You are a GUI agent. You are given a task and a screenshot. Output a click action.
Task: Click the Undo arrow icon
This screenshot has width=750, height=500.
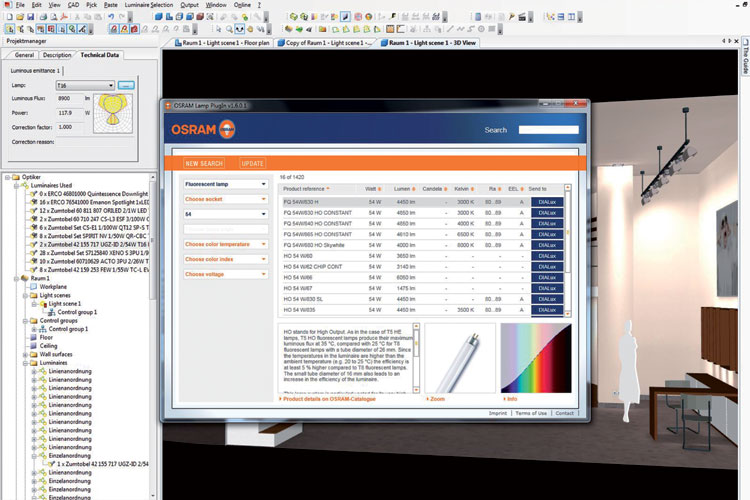[111, 17]
